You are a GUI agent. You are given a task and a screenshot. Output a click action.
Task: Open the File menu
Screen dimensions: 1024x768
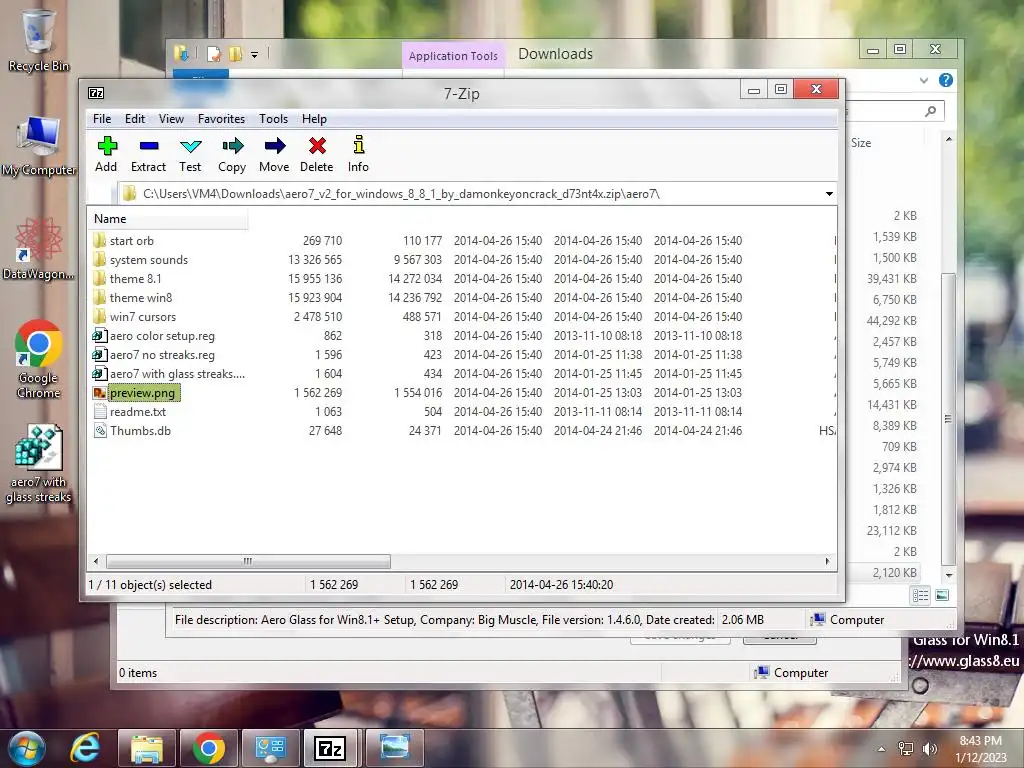pos(102,119)
